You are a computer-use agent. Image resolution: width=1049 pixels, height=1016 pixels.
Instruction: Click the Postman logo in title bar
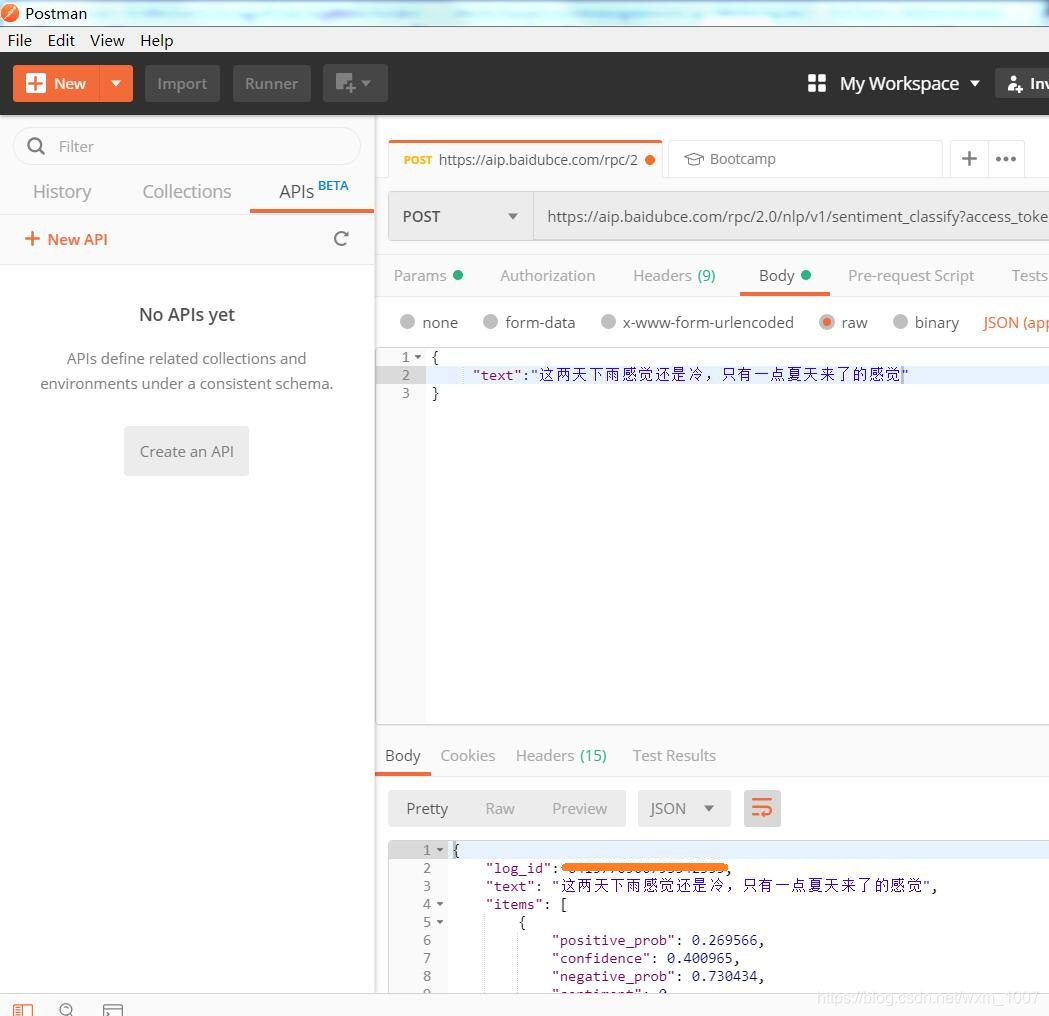coord(10,13)
